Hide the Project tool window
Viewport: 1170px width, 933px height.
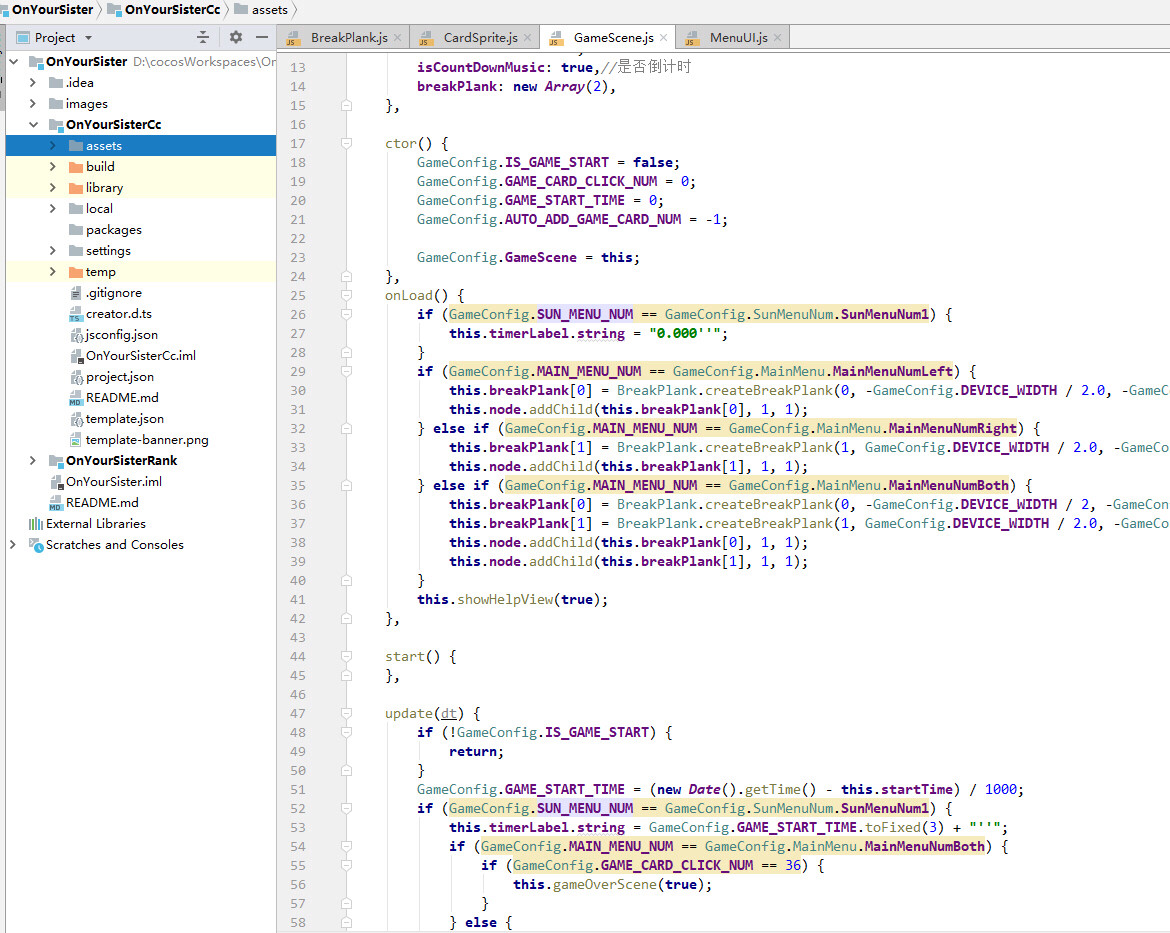(262, 37)
